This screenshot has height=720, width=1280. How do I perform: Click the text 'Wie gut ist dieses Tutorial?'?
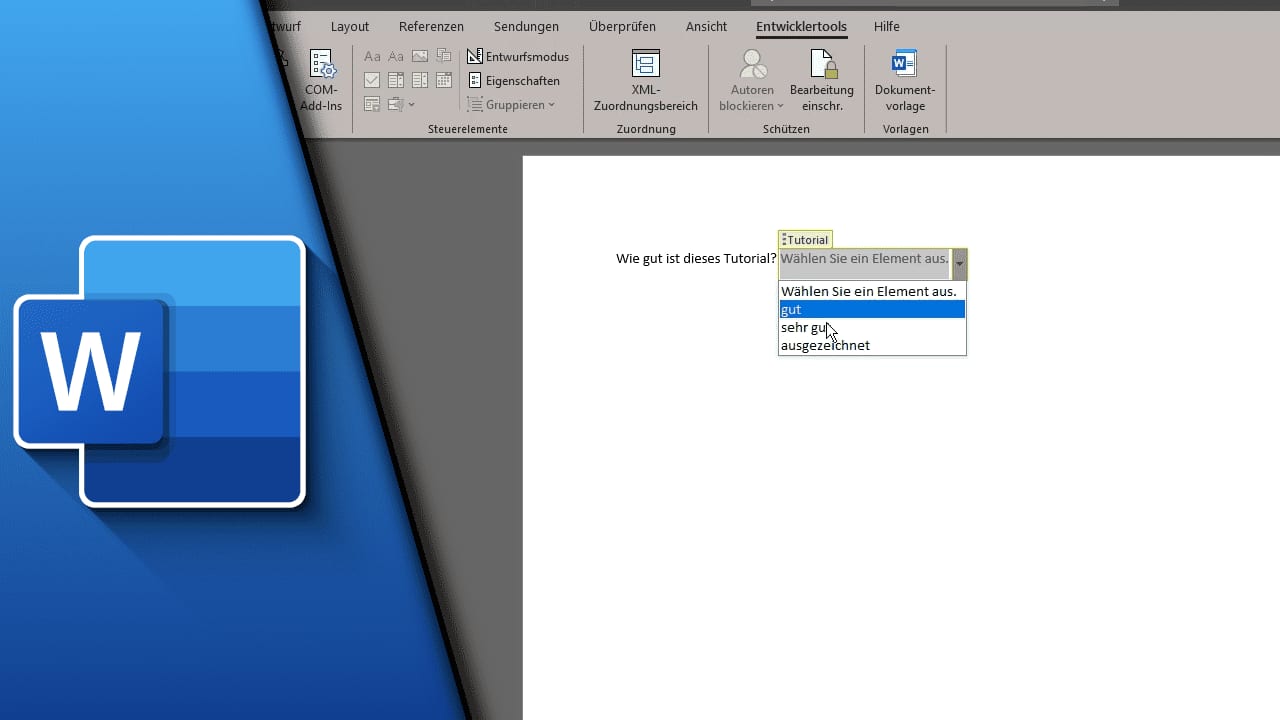pyautogui.click(x=696, y=259)
